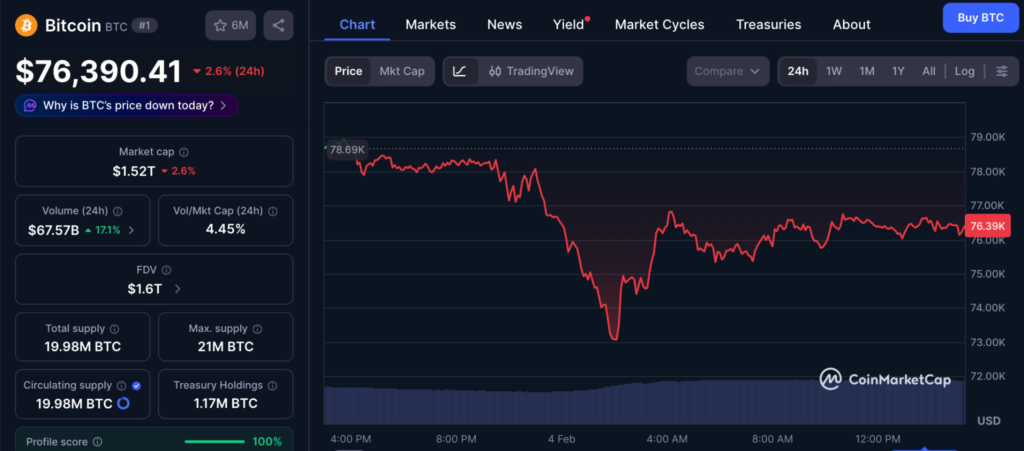Open "Why is BTC's price down today?"

[126, 105]
